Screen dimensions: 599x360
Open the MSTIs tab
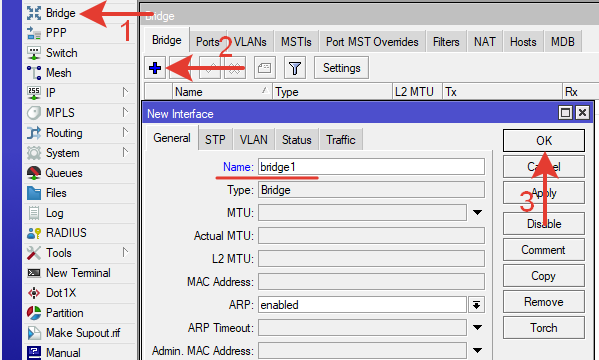click(x=296, y=42)
